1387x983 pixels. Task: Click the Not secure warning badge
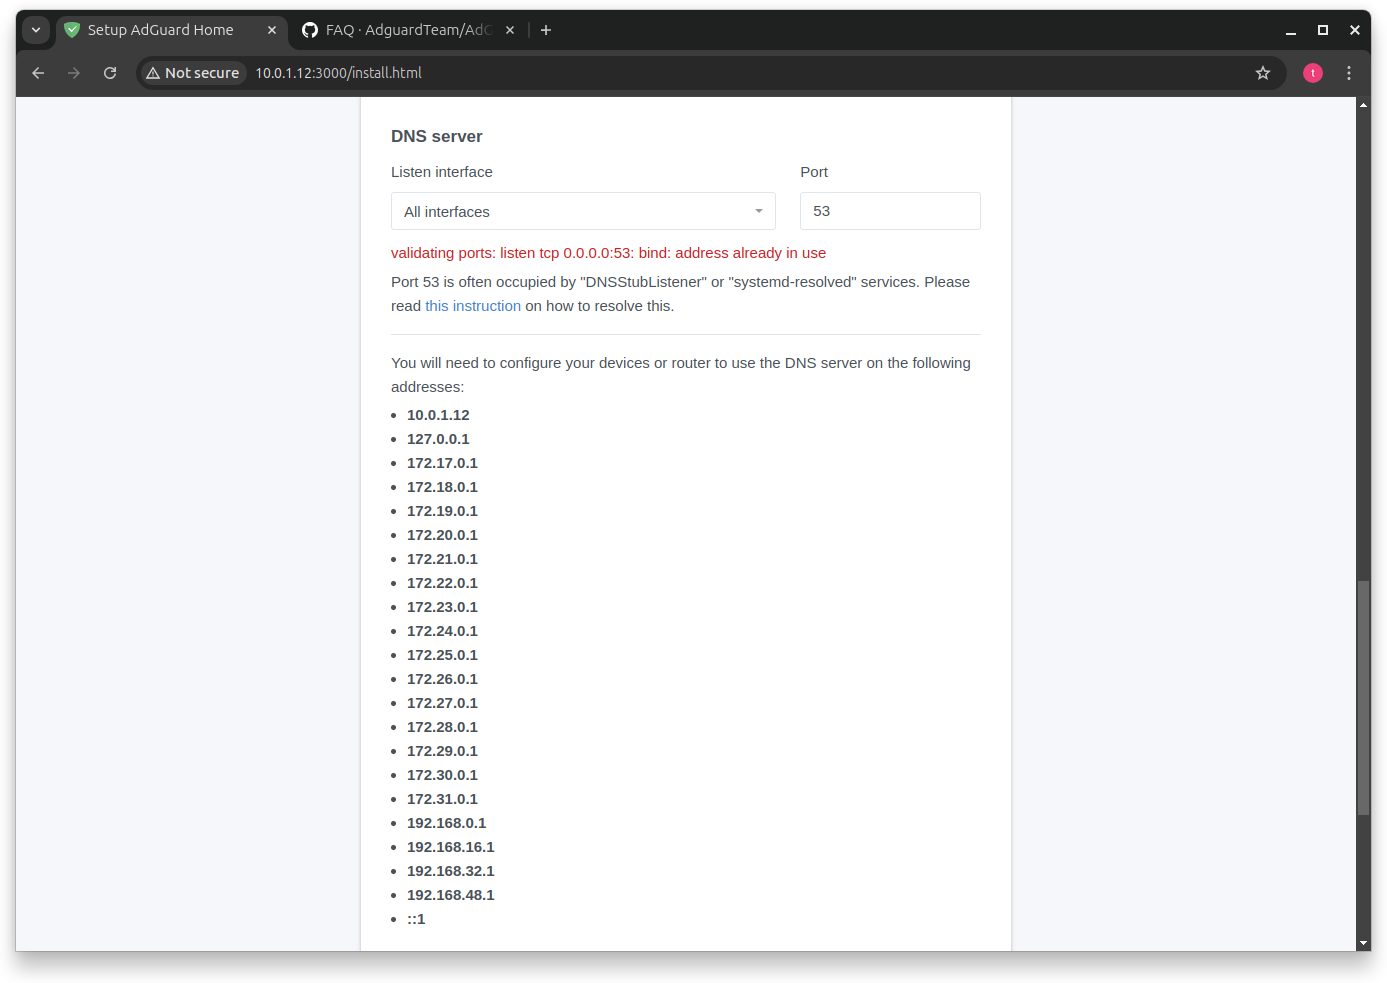coord(192,72)
